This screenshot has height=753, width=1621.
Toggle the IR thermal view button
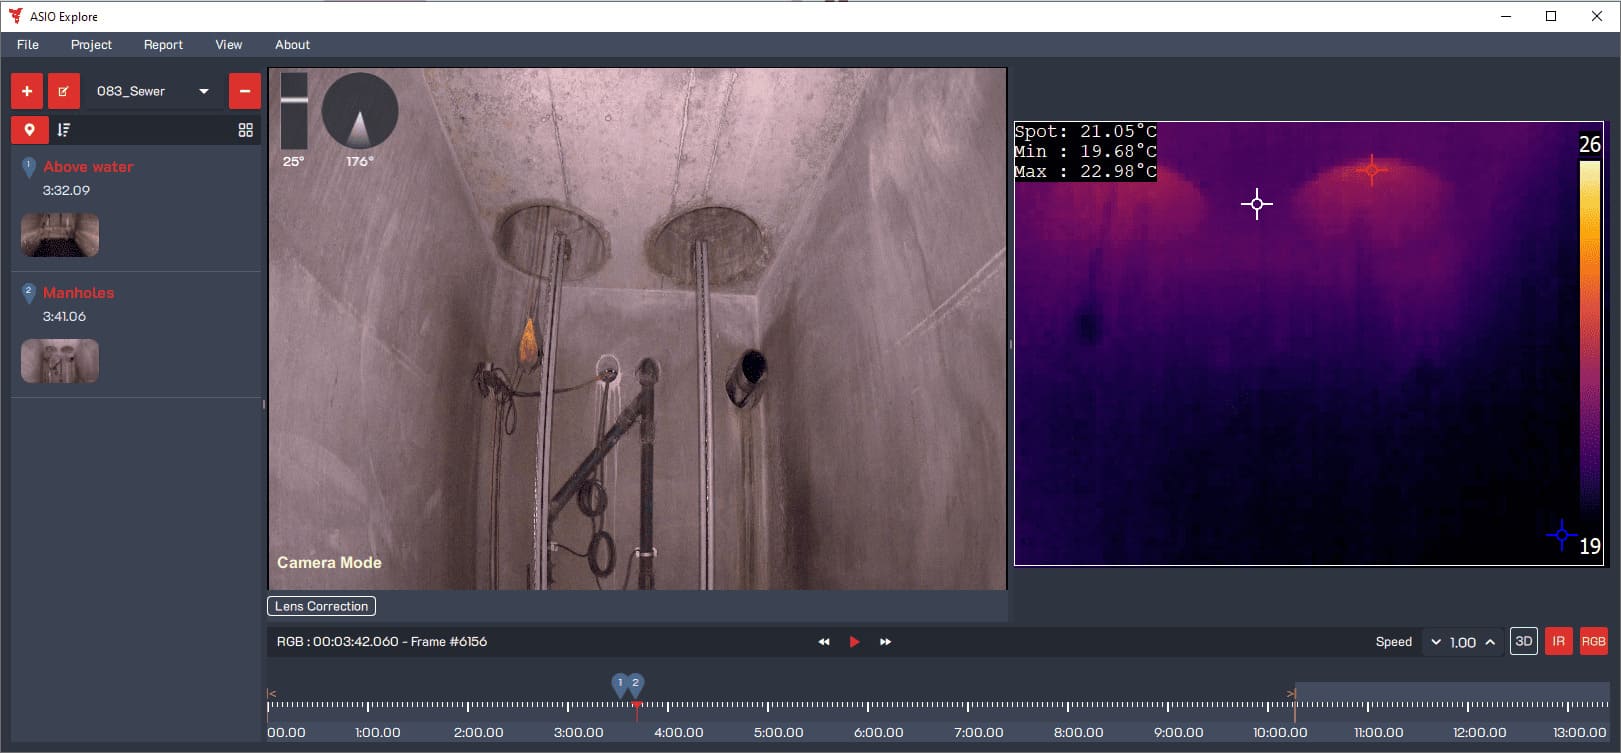(1558, 642)
